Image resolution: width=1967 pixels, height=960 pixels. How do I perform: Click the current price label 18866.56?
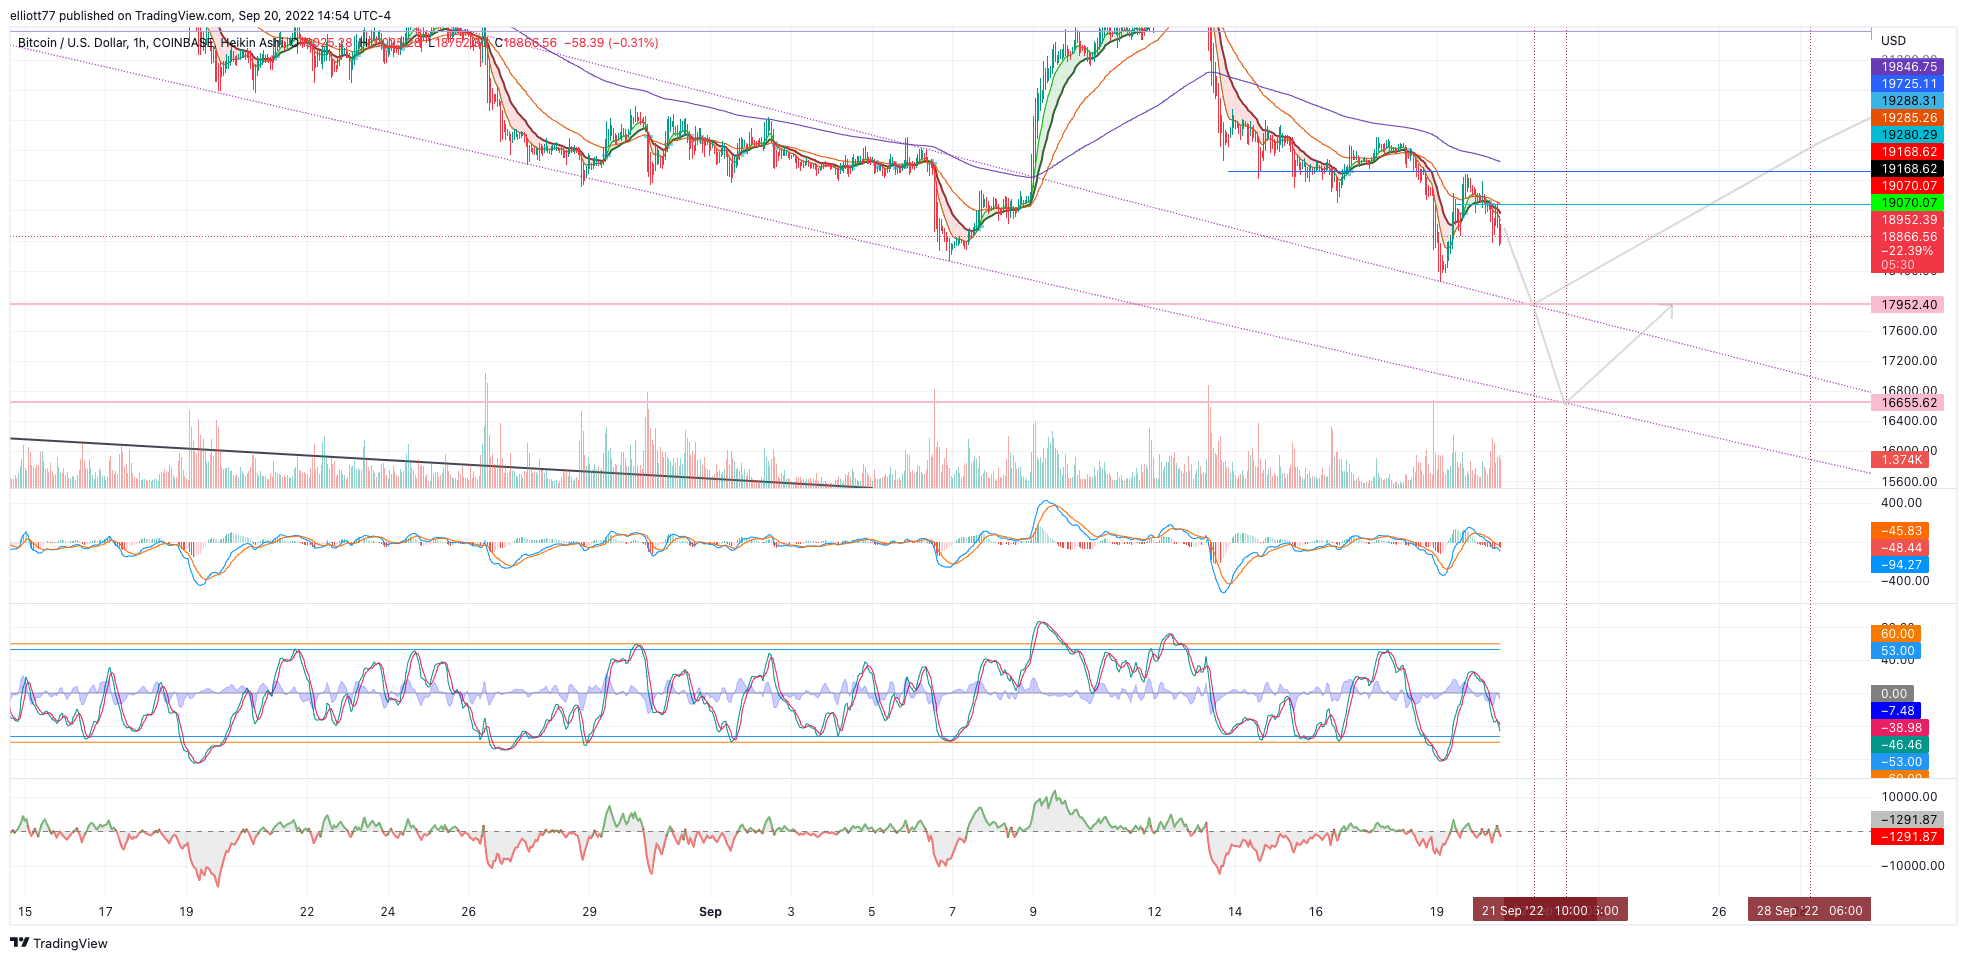point(1907,237)
